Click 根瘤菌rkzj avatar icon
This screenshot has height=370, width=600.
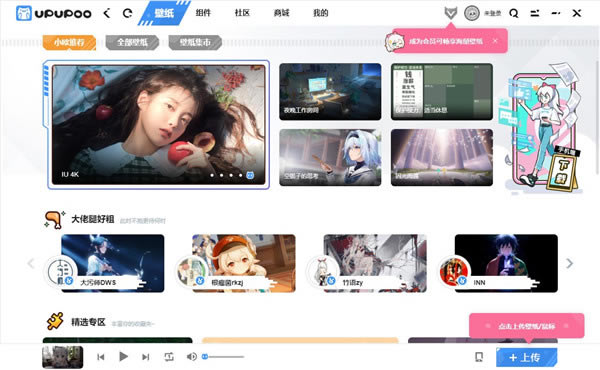[192, 272]
